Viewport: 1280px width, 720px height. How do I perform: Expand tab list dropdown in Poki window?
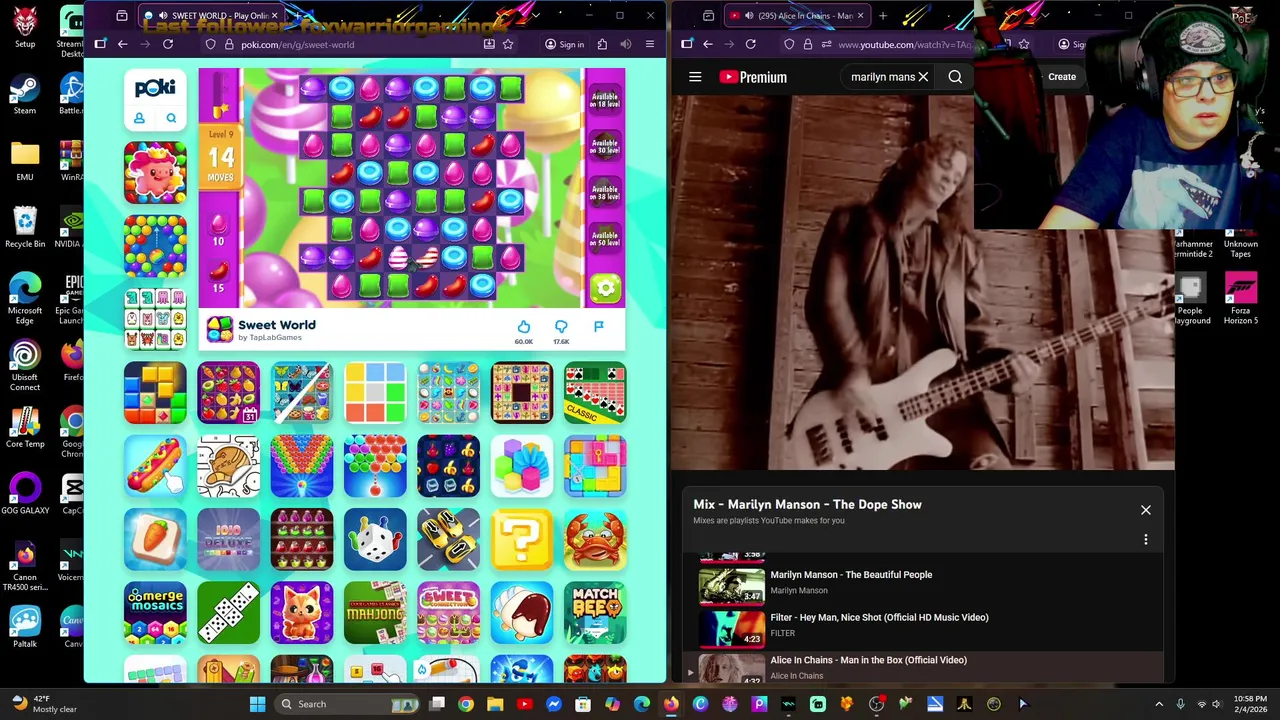point(536,16)
